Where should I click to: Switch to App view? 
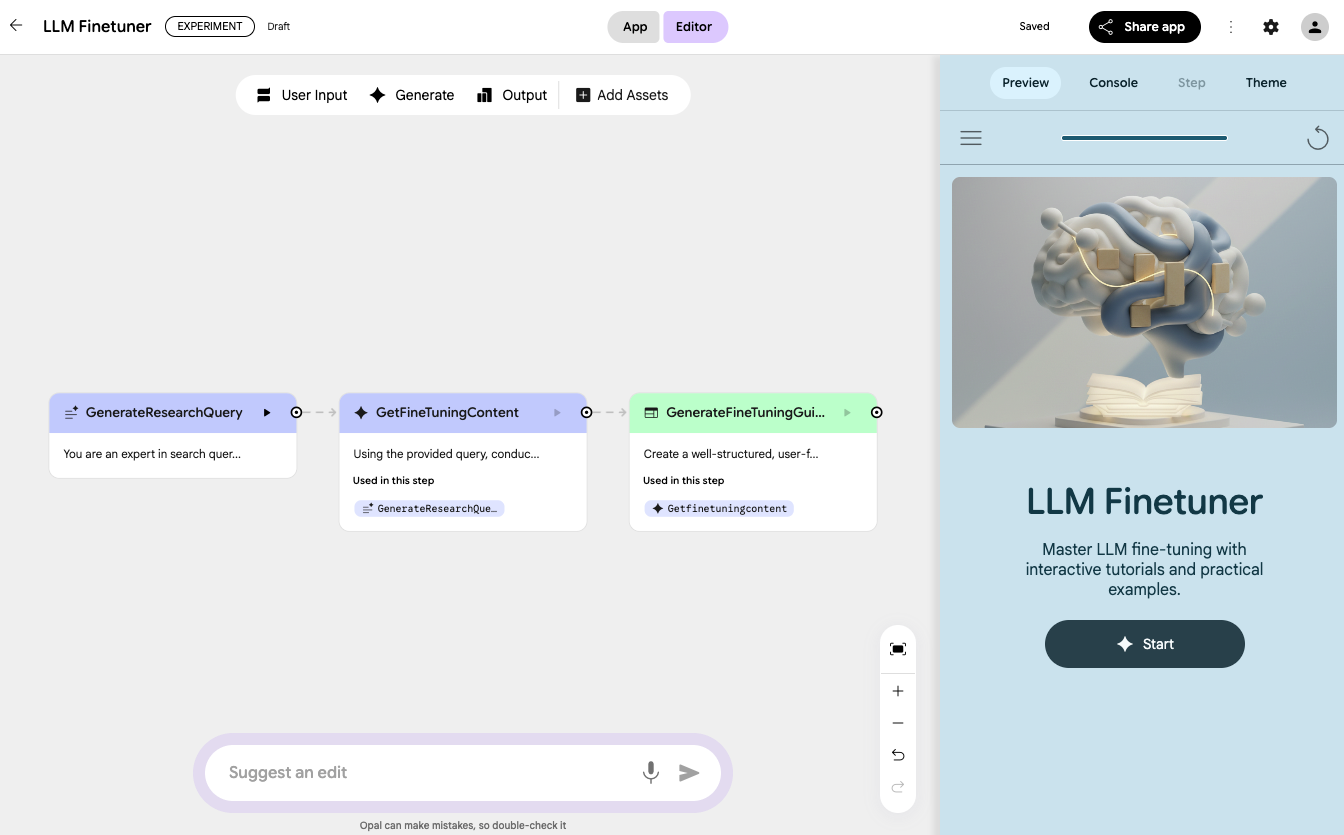635,27
